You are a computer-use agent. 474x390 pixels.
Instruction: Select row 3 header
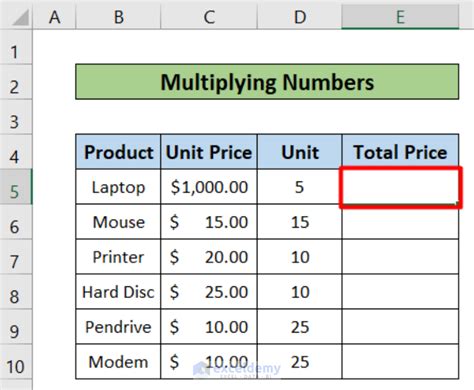[x=16, y=117]
